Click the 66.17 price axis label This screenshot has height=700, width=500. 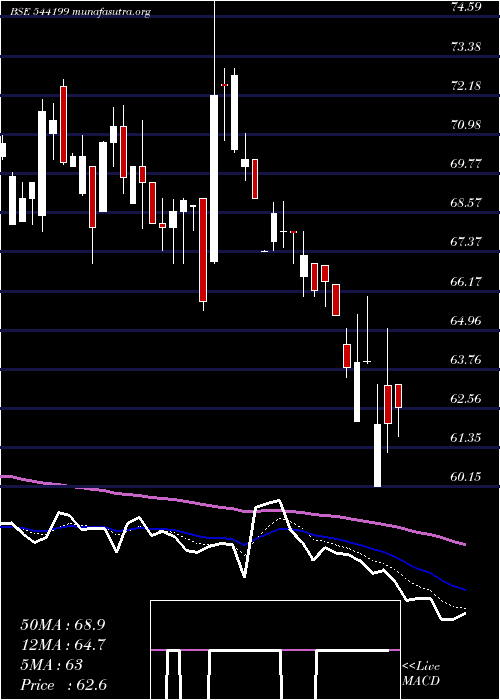click(x=467, y=281)
